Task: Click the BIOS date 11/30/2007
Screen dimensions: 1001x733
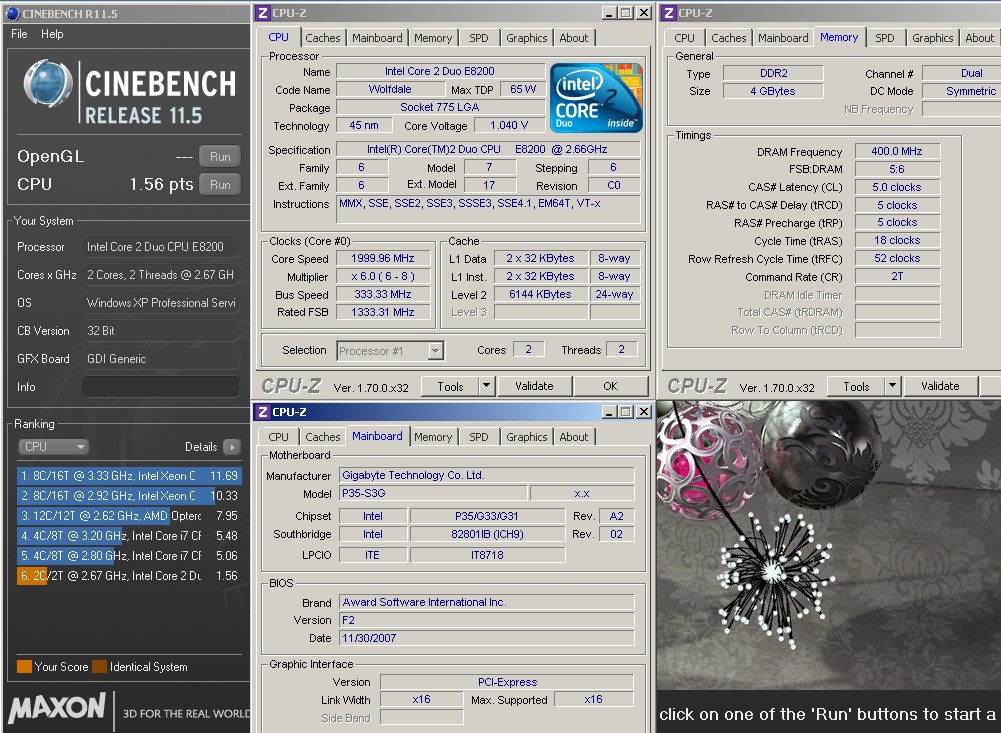Action: [x=486, y=638]
